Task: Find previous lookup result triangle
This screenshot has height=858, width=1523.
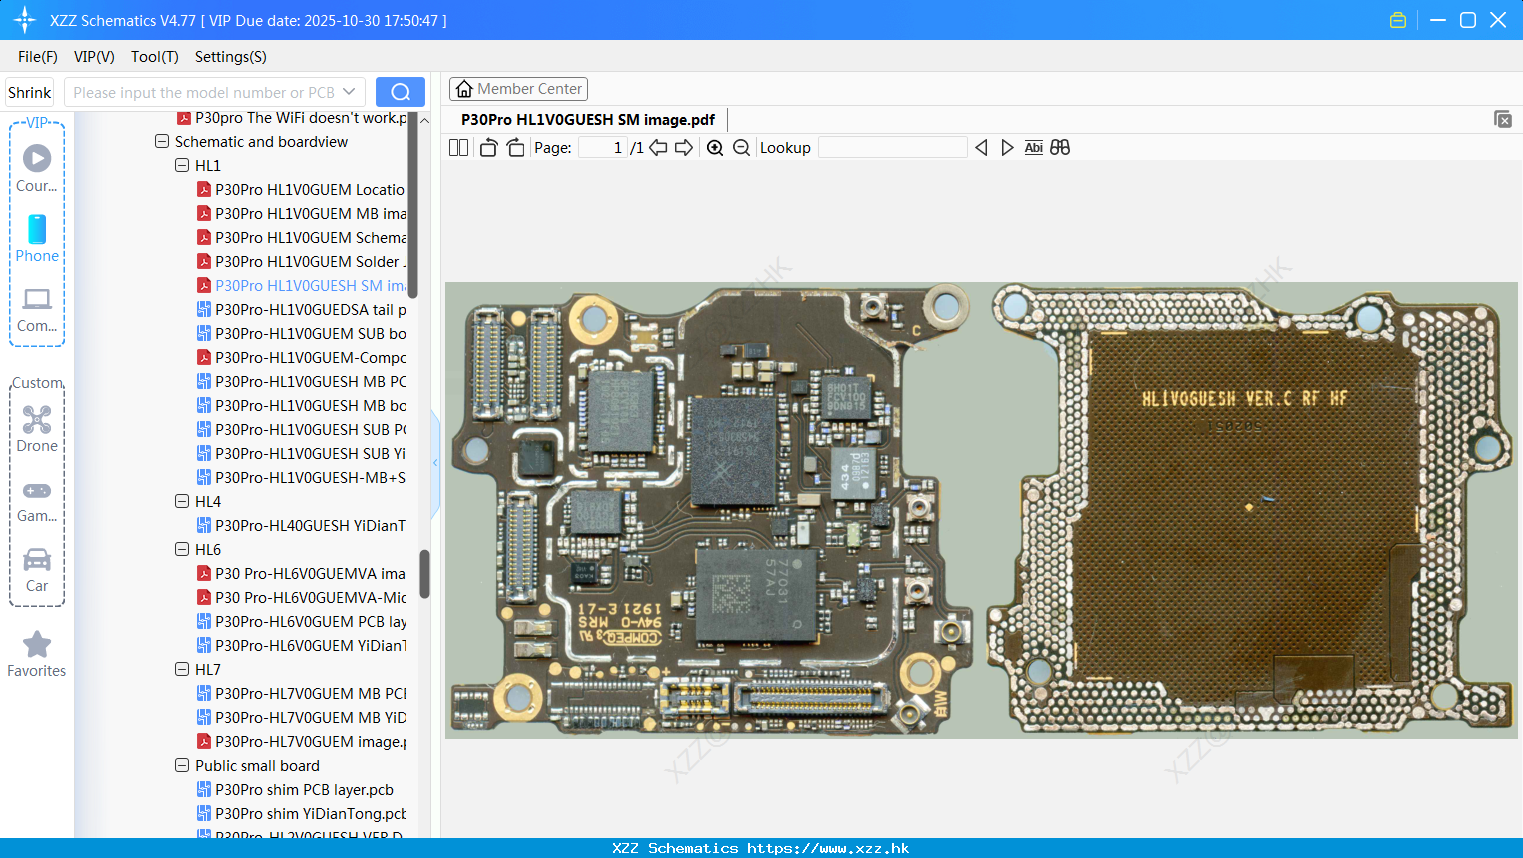Action: click(981, 148)
